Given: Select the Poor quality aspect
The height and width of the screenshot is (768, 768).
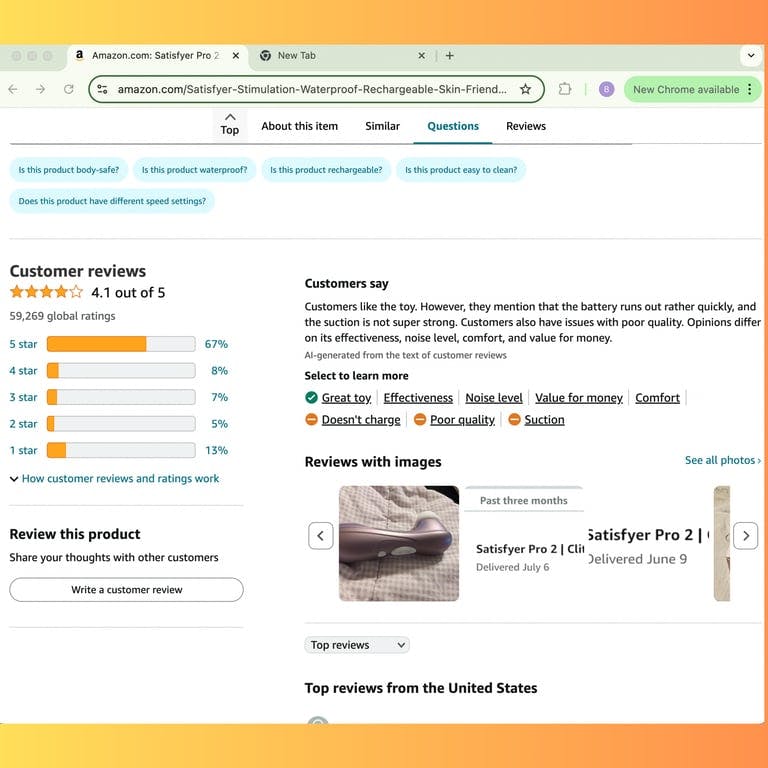Looking at the screenshot, I should click(x=462, y=420).
